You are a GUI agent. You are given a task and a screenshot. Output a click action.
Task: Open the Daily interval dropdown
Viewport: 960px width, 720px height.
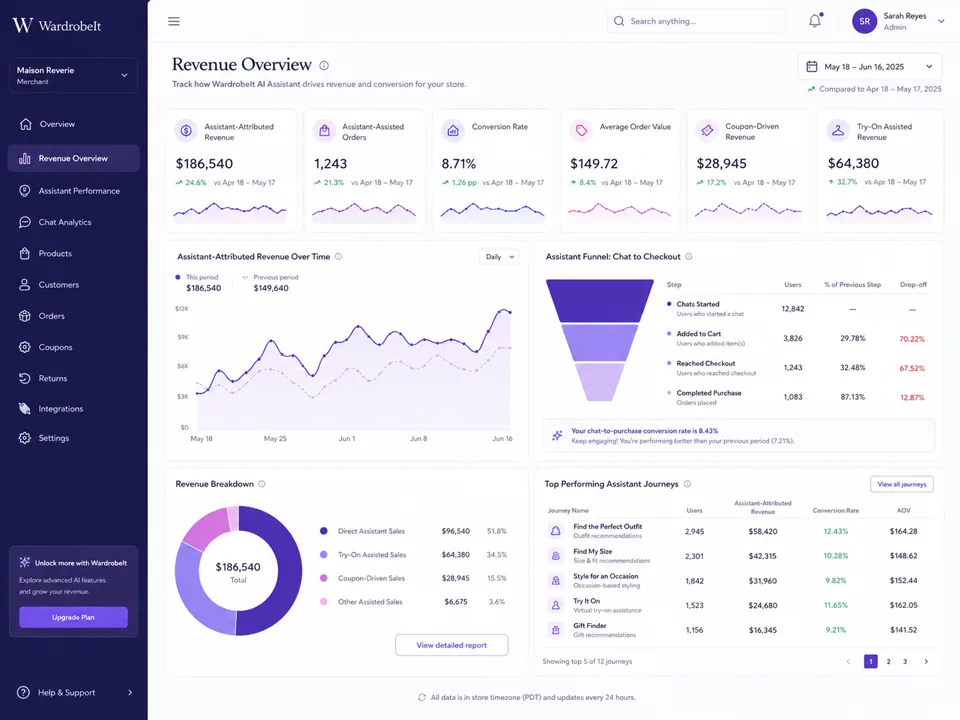(500, 257)
